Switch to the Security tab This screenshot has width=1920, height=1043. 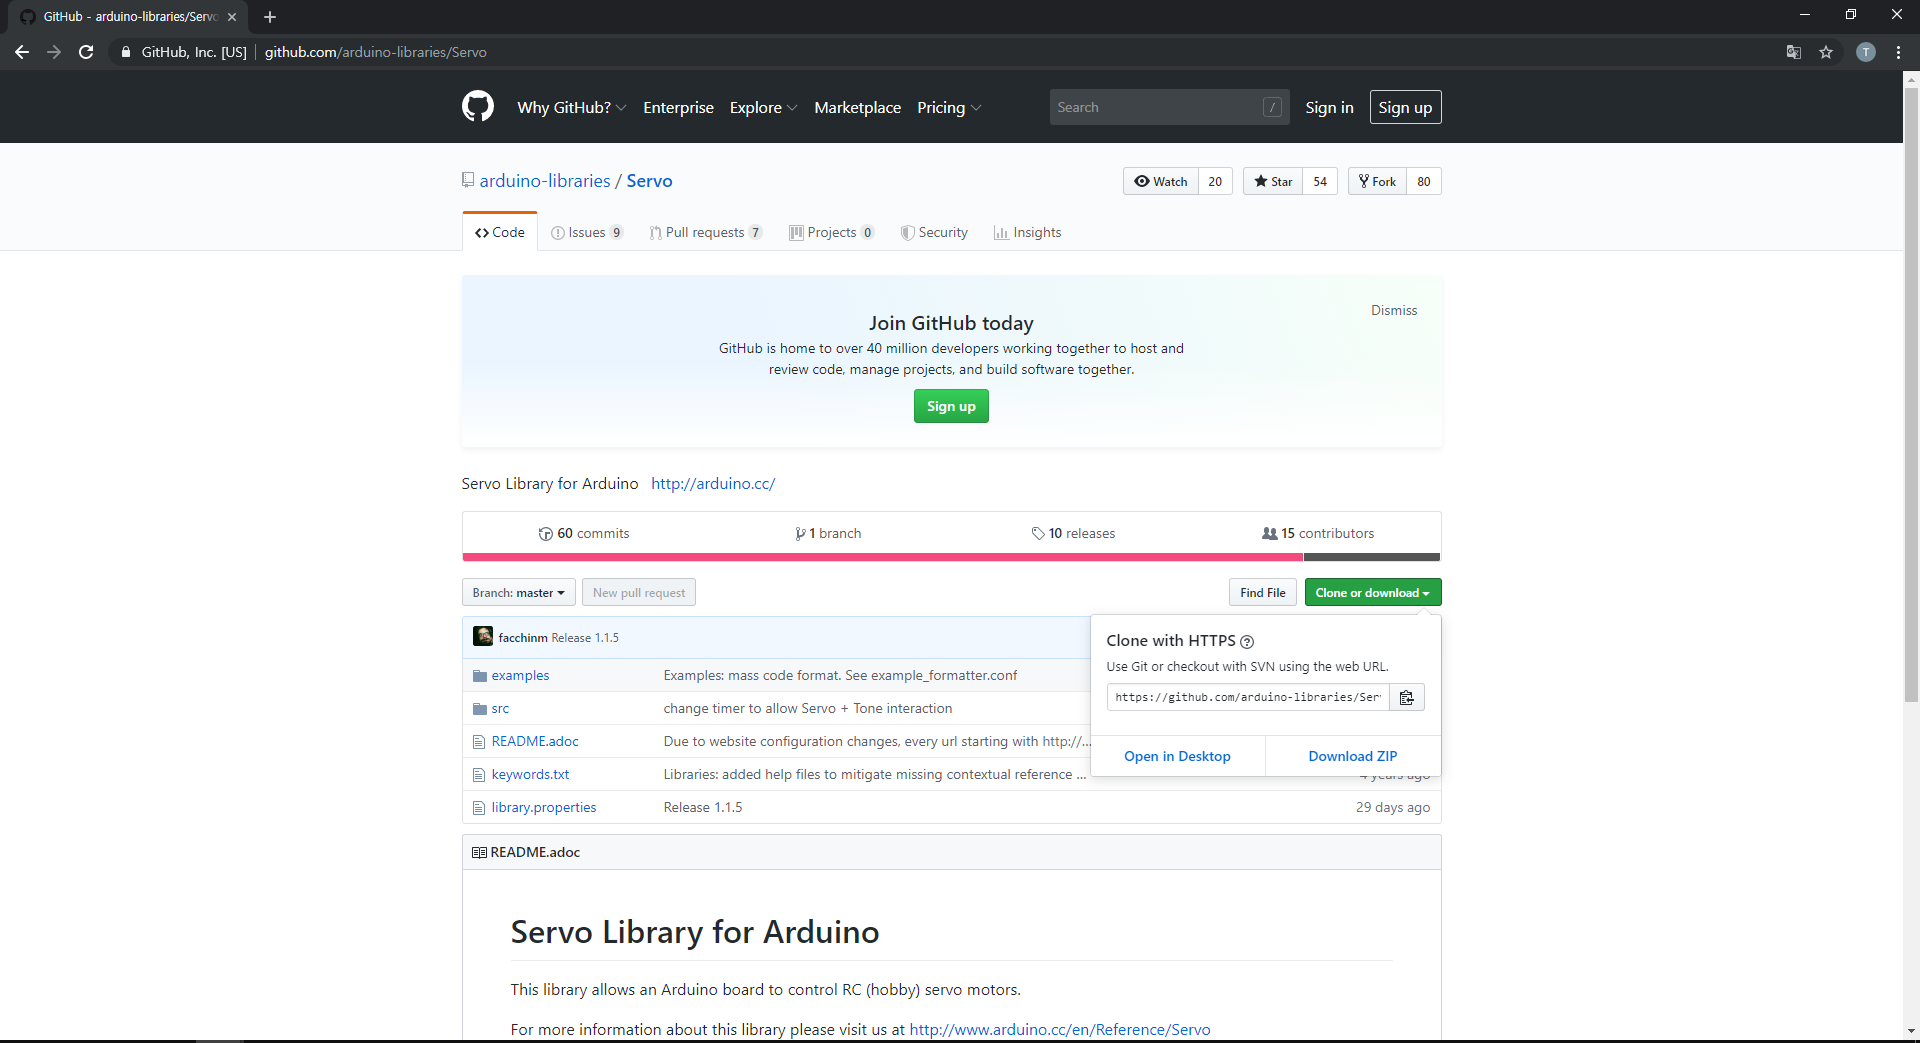(934, 232)
